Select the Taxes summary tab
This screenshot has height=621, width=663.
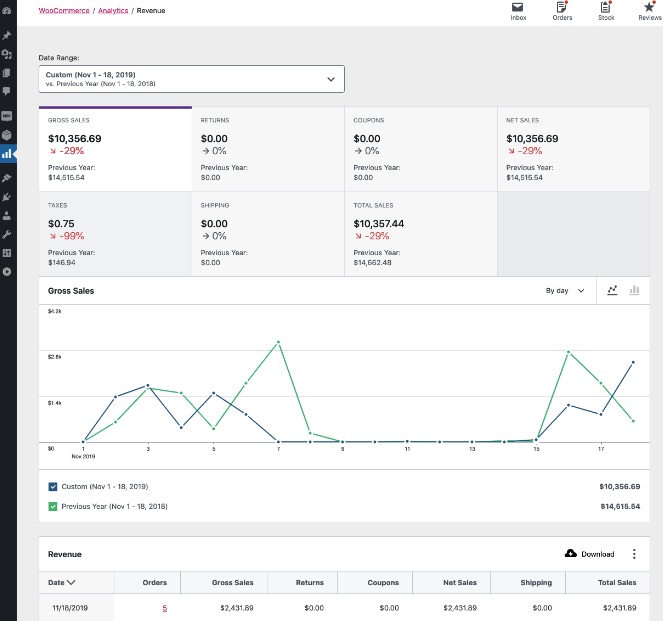click(x=115, y=234)
